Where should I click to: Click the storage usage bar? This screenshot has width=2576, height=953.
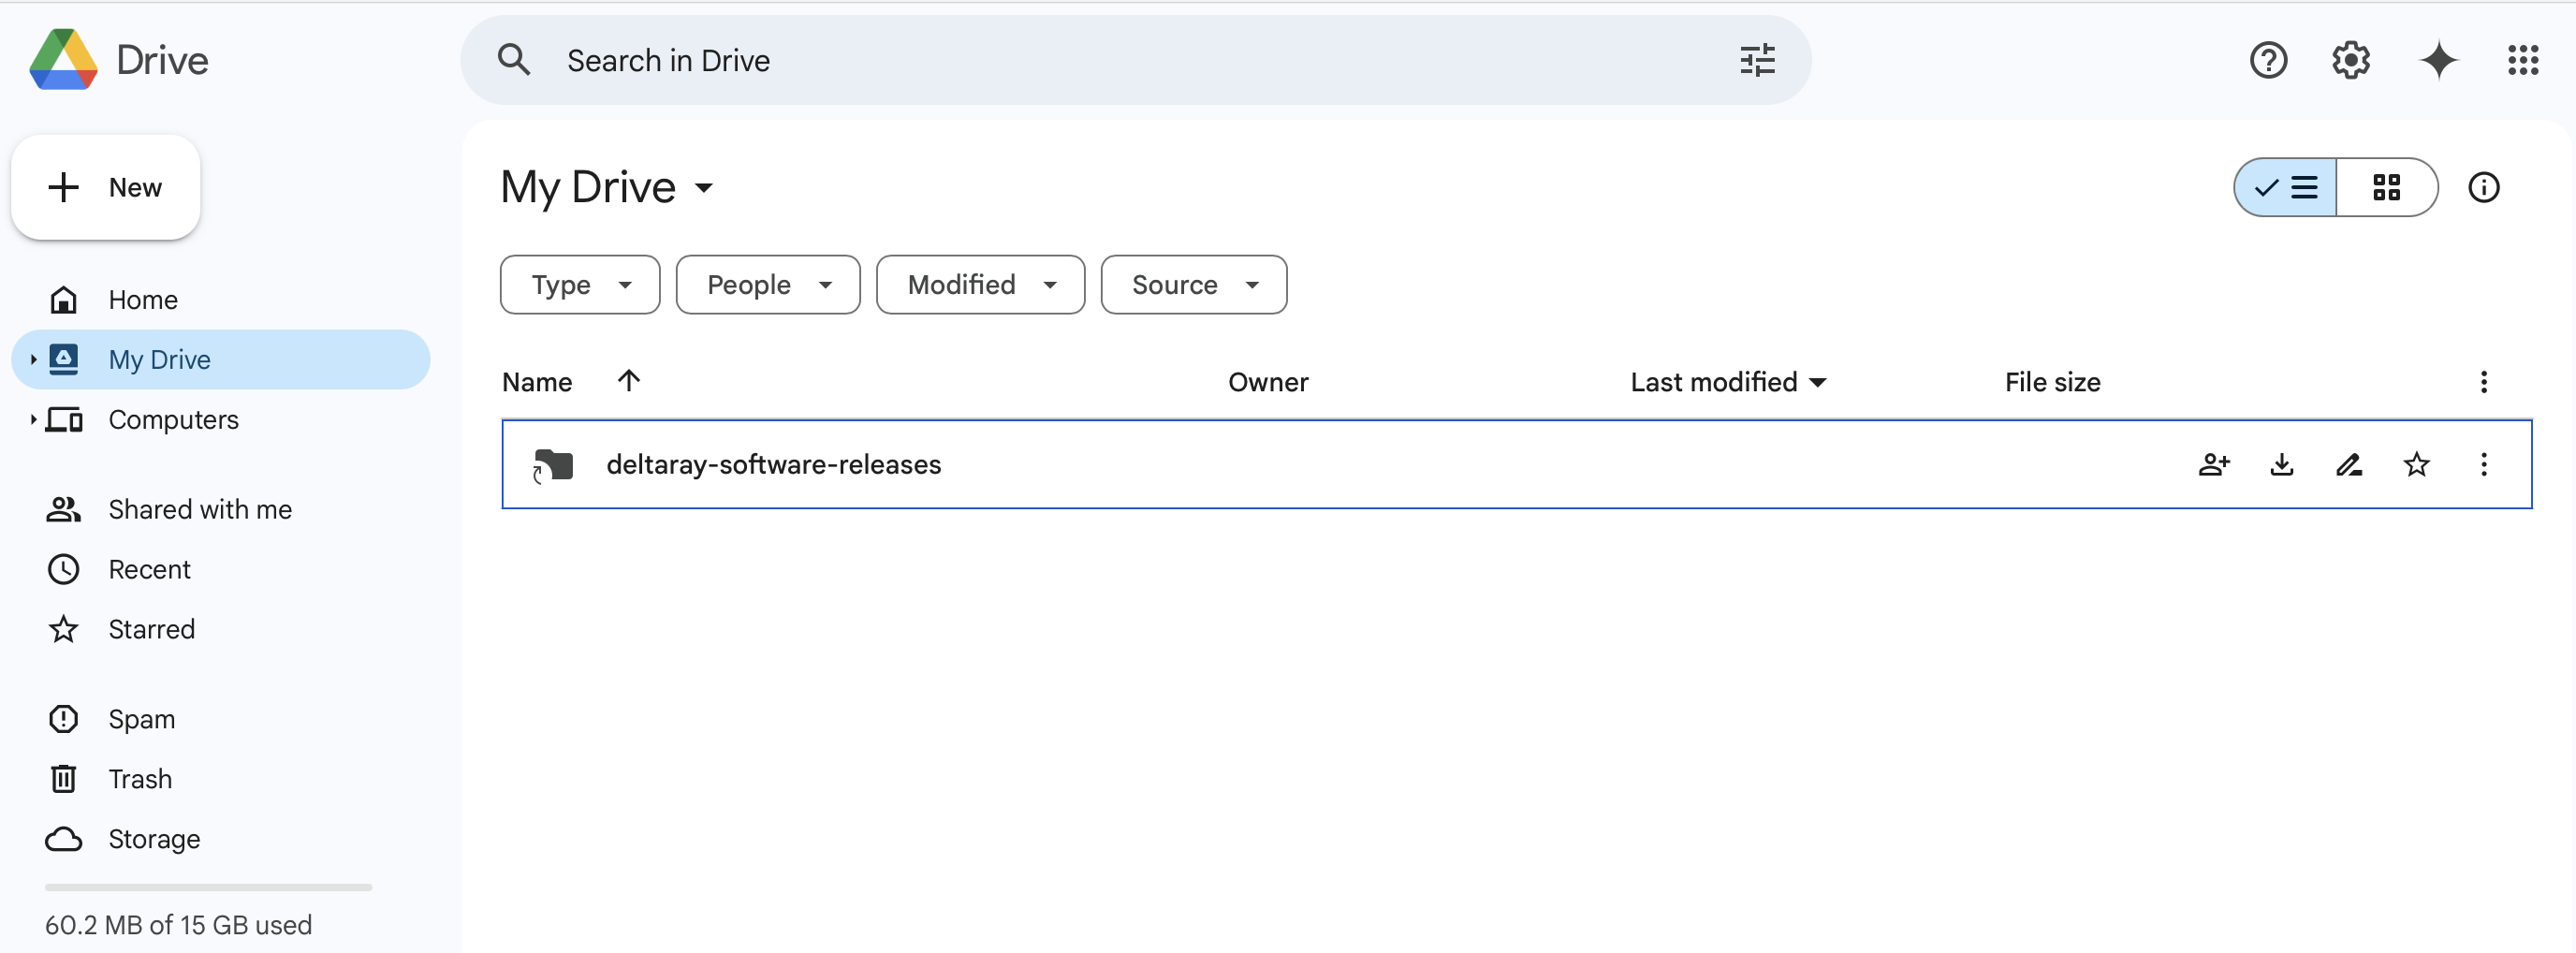208,886
